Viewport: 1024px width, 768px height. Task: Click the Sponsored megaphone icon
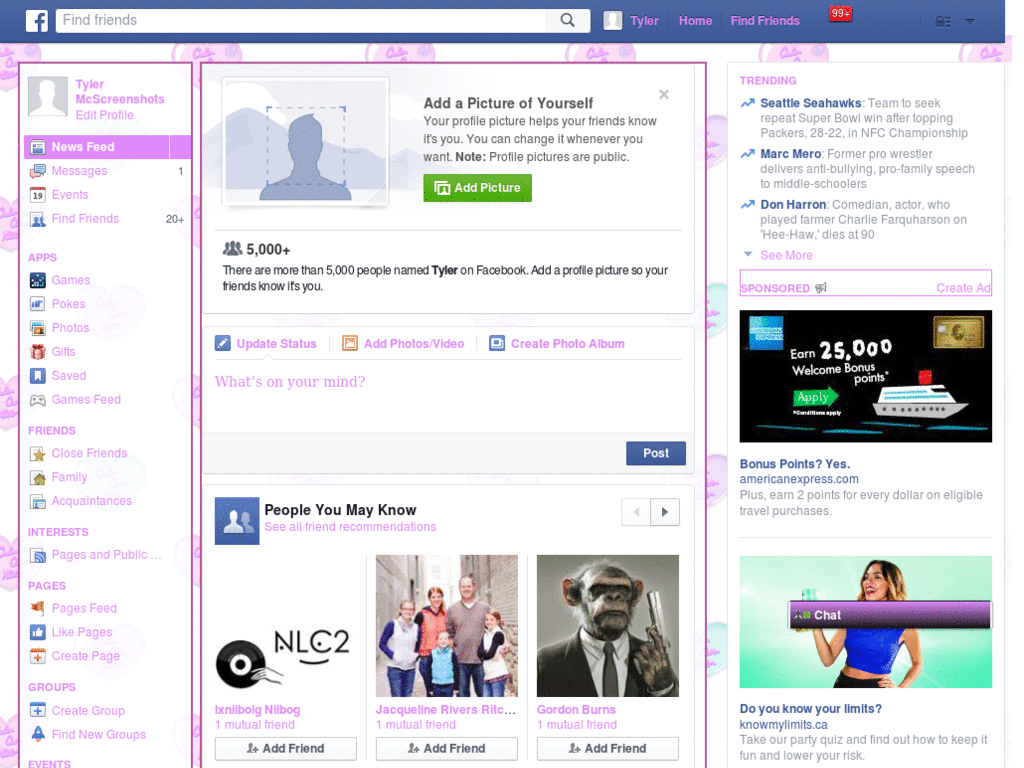tap(821, 288)
